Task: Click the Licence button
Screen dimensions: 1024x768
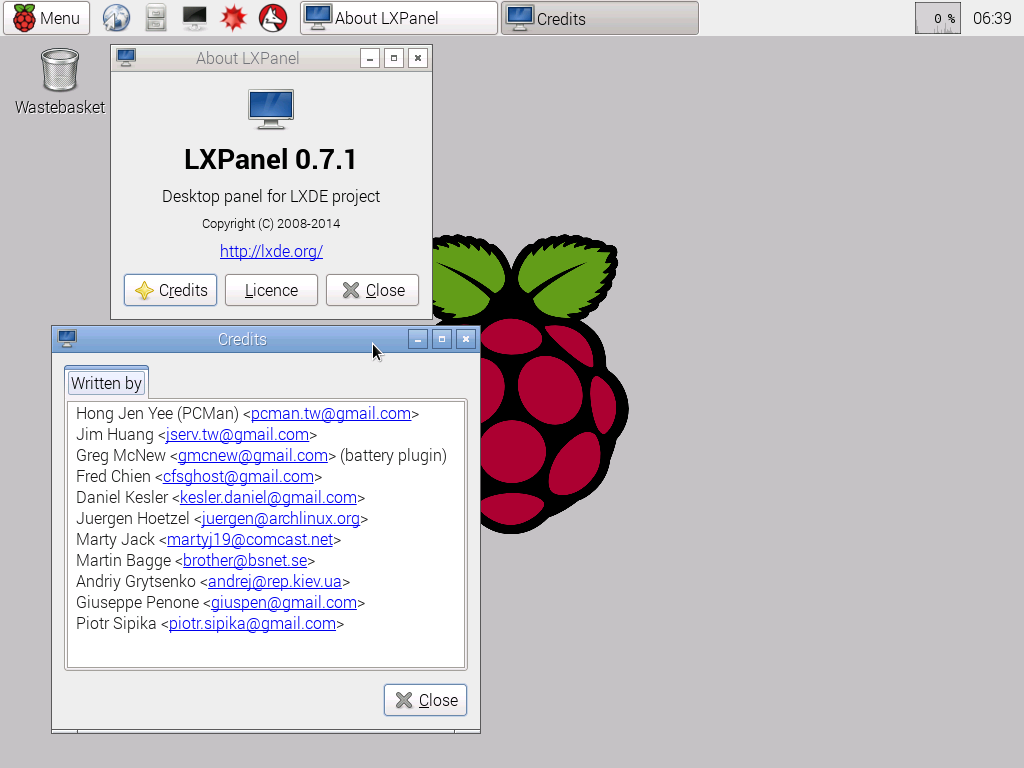Action: 271,290
